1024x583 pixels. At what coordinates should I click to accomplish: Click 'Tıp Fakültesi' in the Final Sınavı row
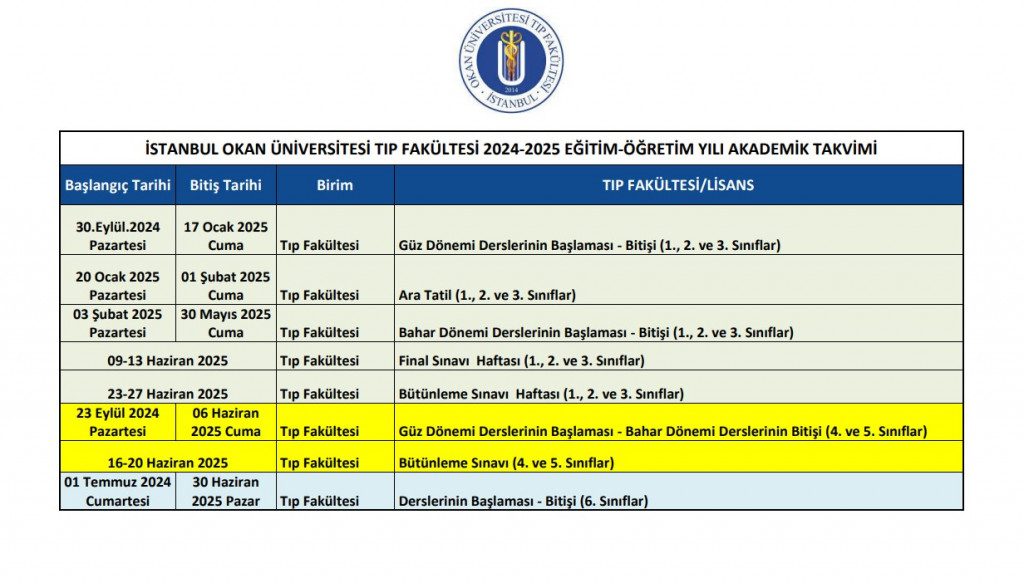319,360
